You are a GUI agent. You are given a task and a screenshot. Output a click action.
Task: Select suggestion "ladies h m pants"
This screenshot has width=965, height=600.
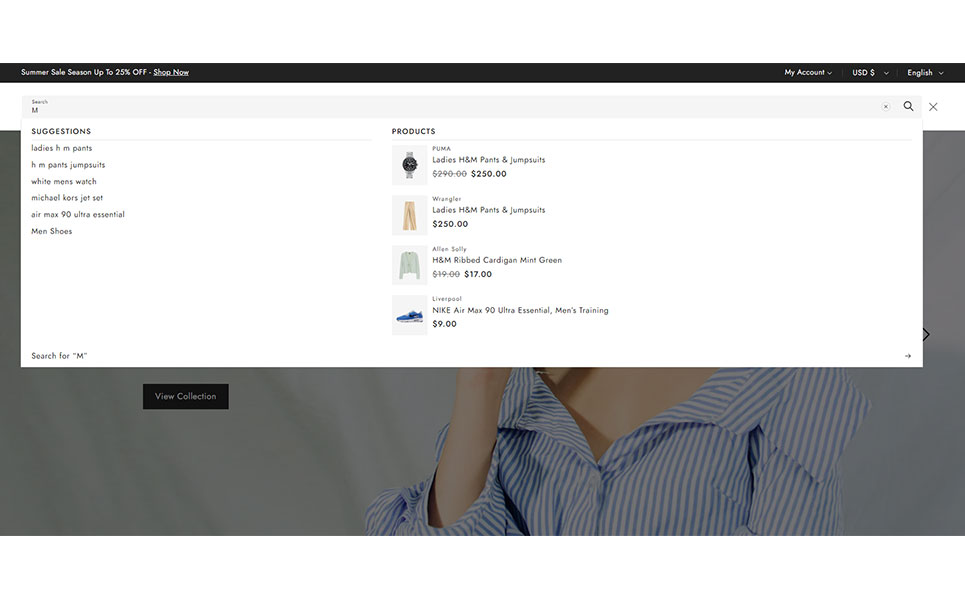[62, 148]
